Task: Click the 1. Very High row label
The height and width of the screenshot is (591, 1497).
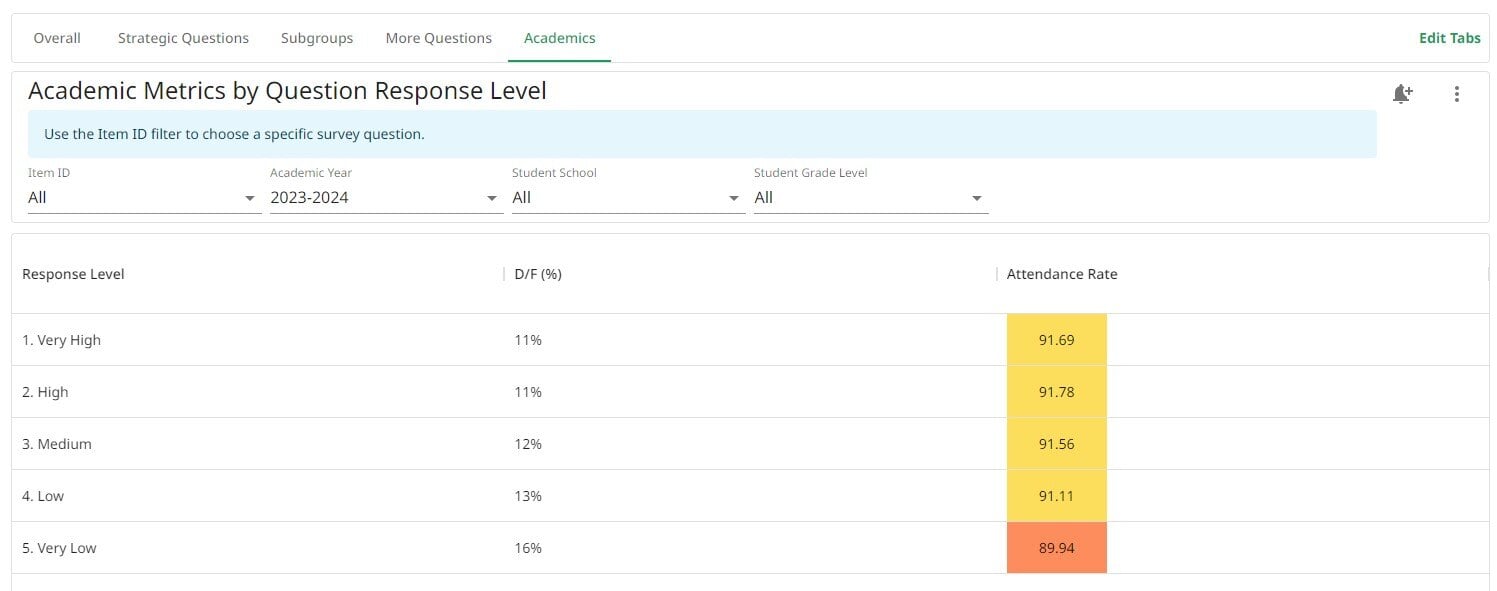Action: point(61,340)
